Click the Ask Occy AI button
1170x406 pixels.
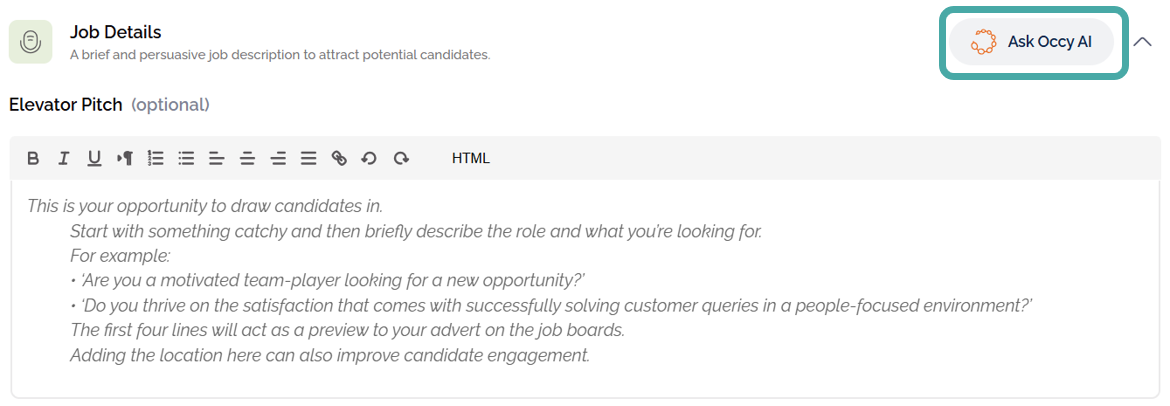[x=1031, y=42]
